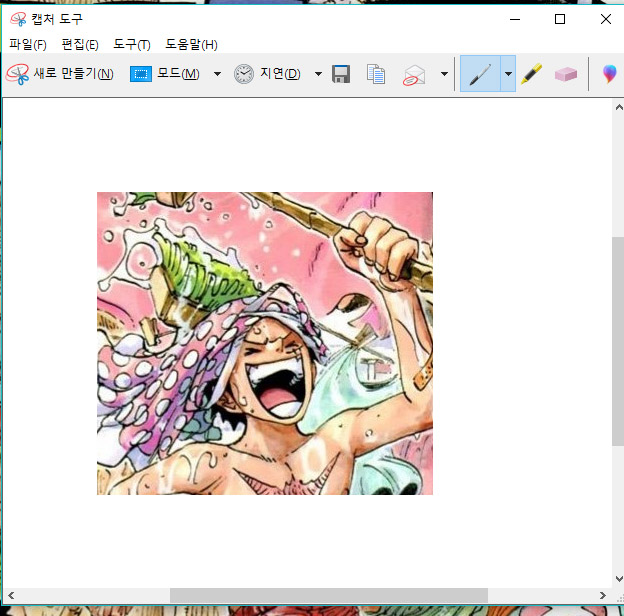Expand the Send snip dropdown arrow
Screen dimensions: 624x616
point(445,74)
